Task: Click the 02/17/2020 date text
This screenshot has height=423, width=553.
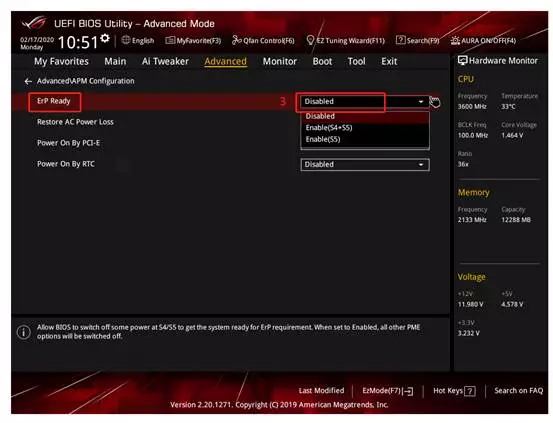Action: pos(37,40)
